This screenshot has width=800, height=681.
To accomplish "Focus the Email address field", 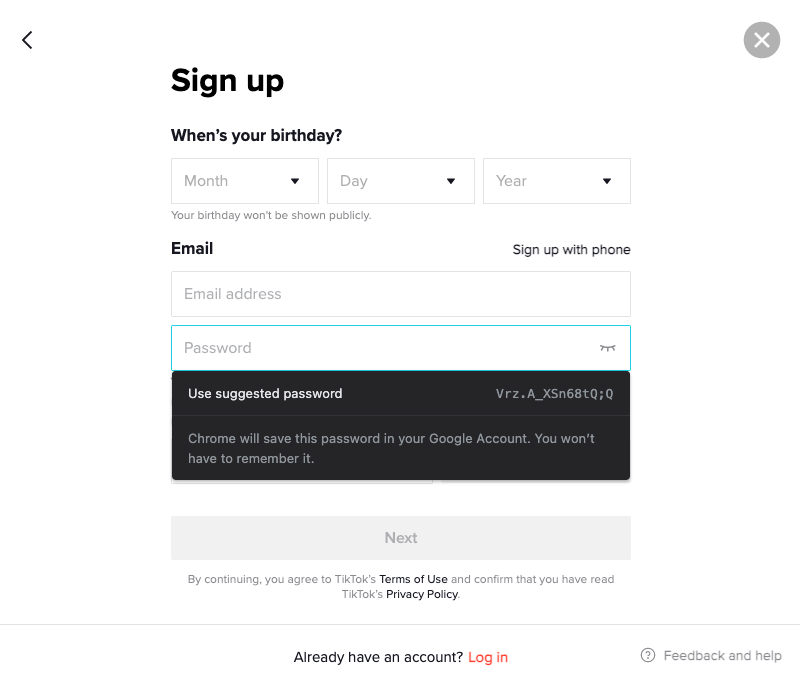I will coord(401,294).
